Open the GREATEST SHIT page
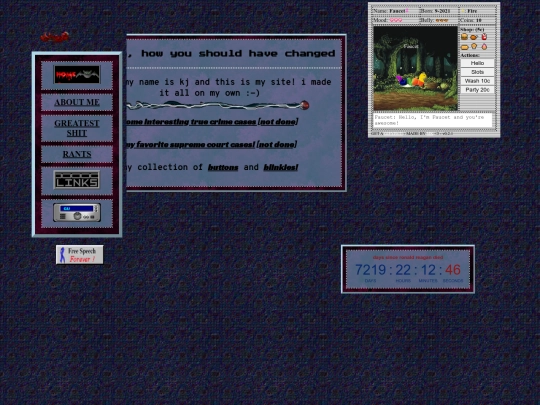This screenshot has height=405, width=540. 77,128
